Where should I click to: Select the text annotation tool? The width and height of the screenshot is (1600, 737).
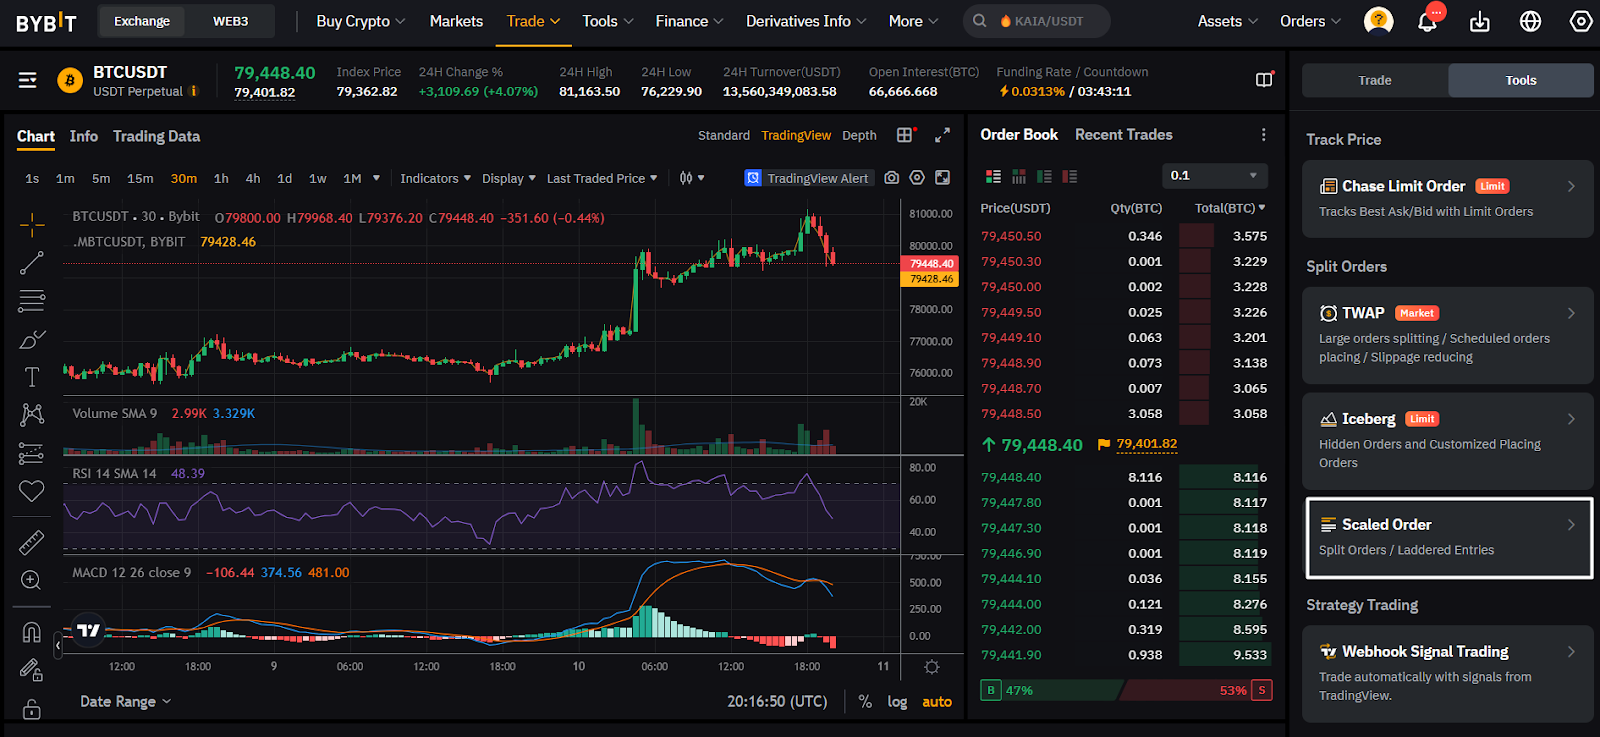click(x=32, y=377)
